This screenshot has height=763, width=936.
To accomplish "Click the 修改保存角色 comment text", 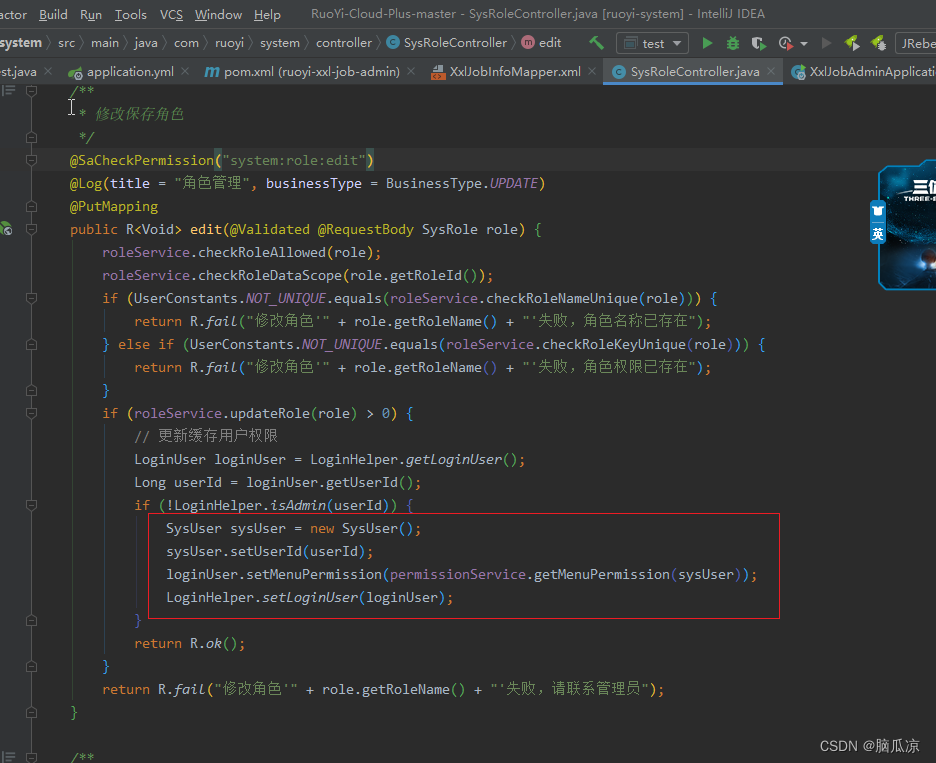I will (x=139, y=114).
